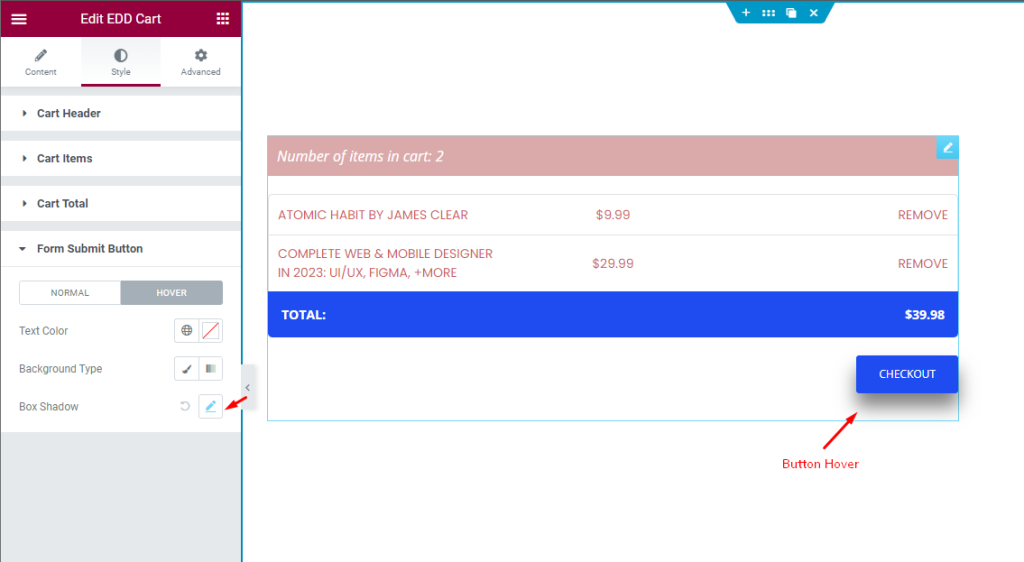Edit Box Shadow with pencil icon

coord(210,406)
